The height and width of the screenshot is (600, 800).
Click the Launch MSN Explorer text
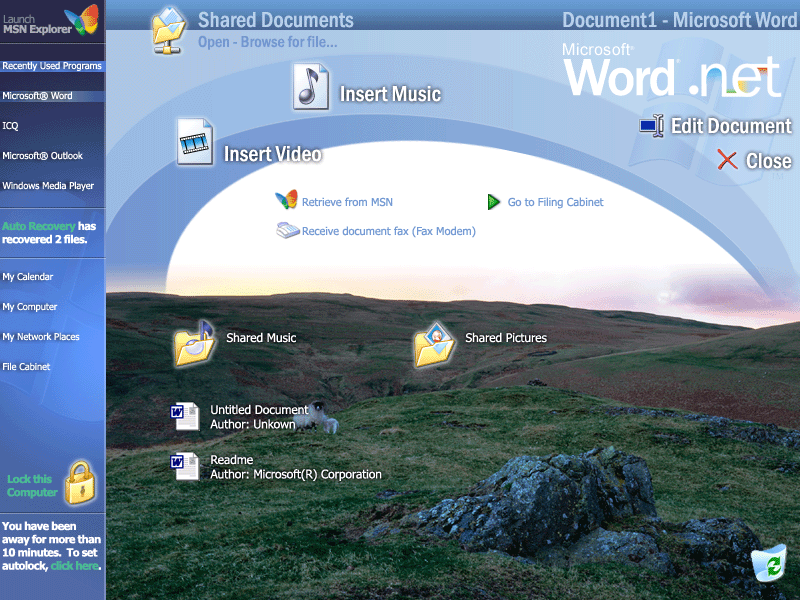point(37,24)
